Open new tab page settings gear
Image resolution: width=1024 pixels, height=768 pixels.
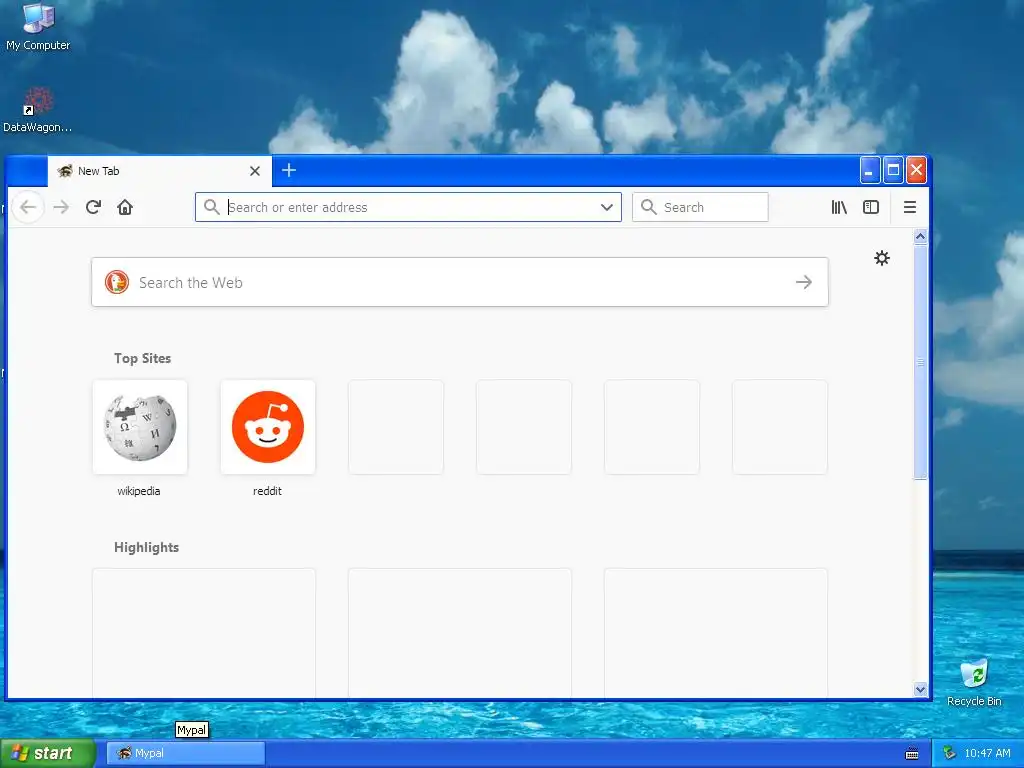point(882,258)
